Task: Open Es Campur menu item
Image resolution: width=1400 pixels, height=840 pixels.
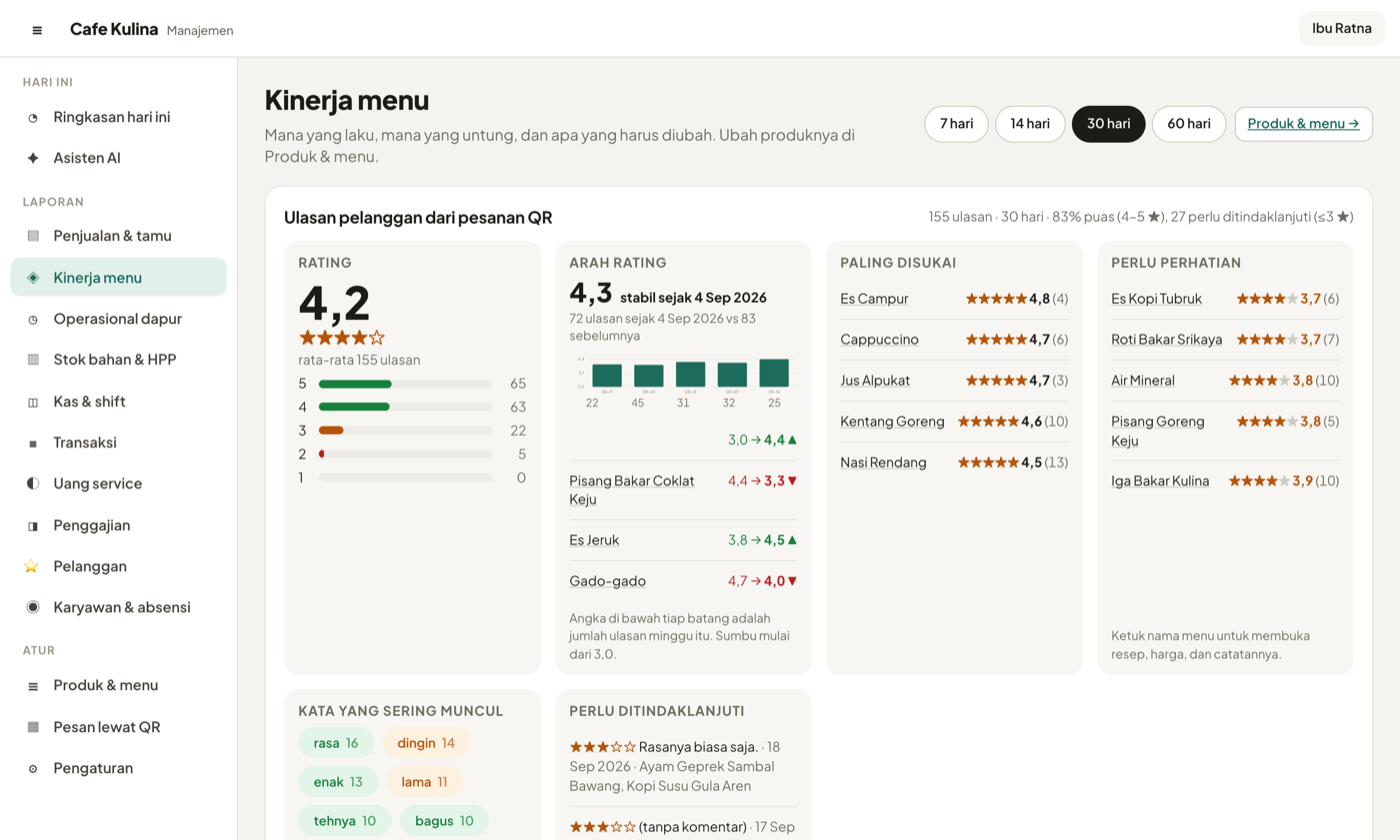Action: tap(874, 299)
